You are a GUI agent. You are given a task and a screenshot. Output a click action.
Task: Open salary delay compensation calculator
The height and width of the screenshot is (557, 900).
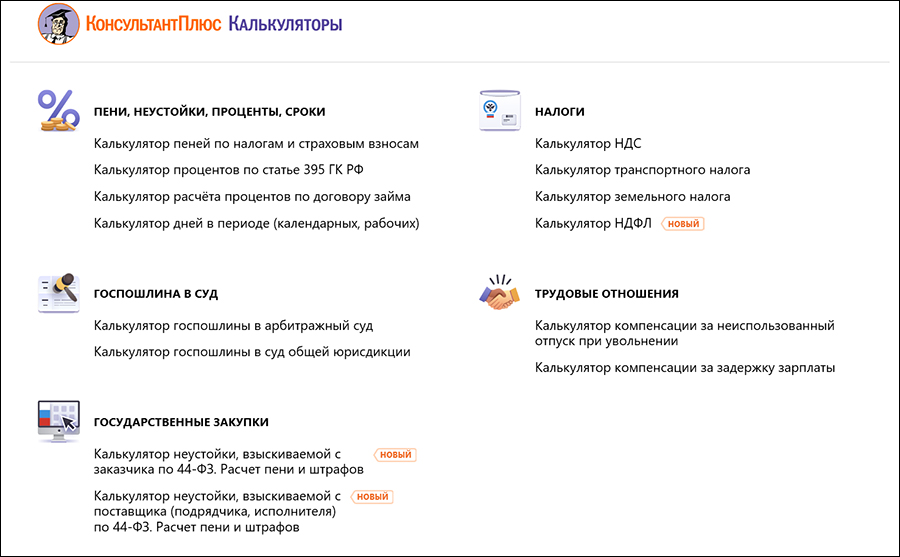coord(685,368)
